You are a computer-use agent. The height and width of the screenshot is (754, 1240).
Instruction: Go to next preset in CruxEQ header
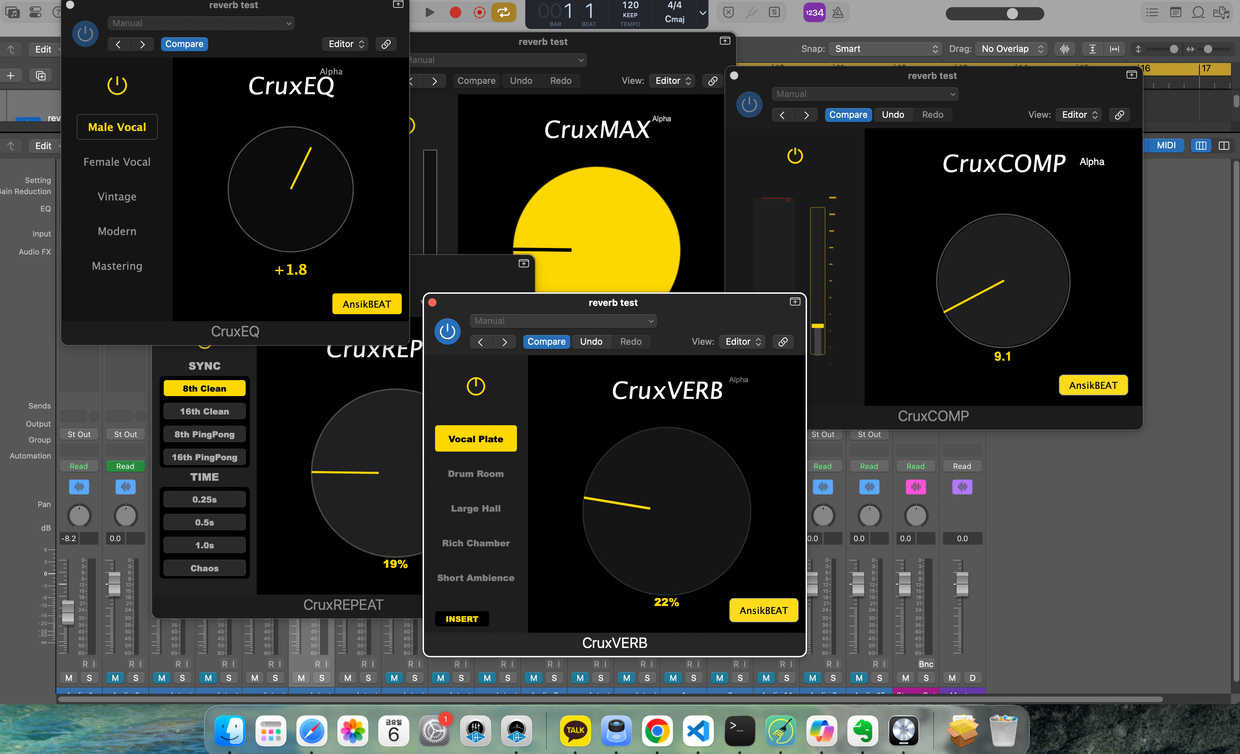(143, 44)
